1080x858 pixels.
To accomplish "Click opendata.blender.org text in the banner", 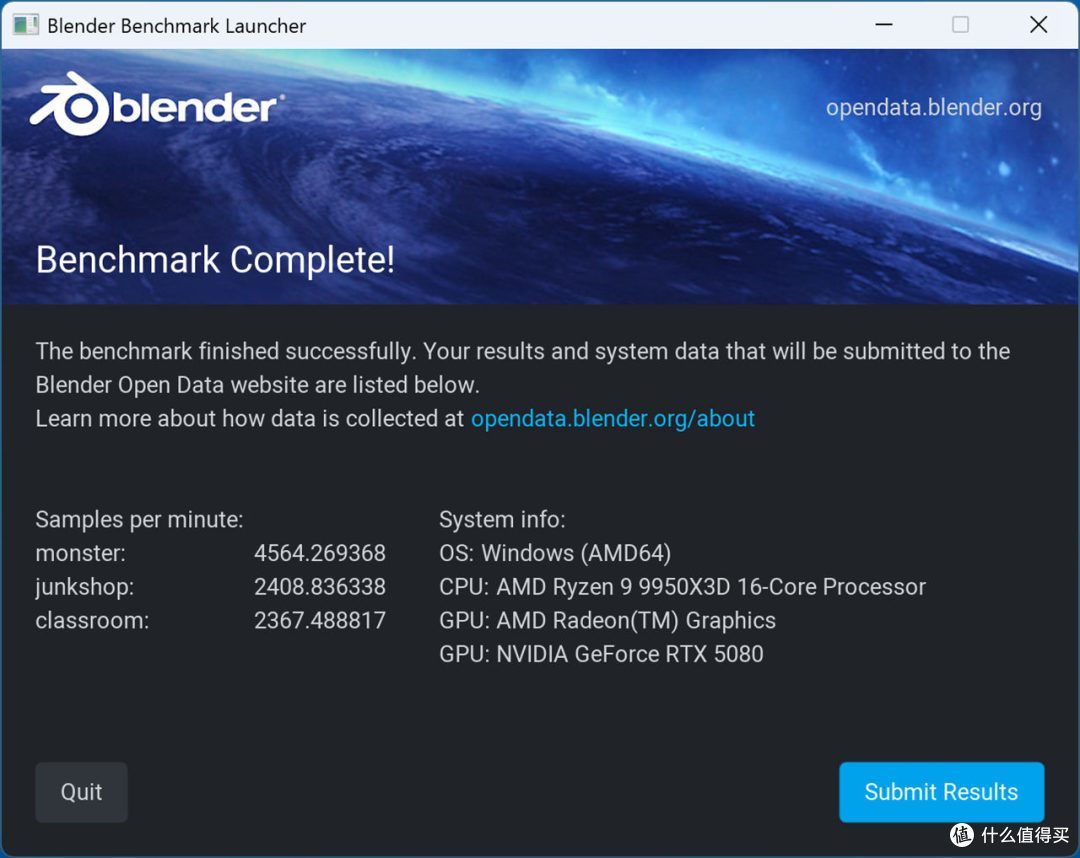I will (x=933, y=107).
